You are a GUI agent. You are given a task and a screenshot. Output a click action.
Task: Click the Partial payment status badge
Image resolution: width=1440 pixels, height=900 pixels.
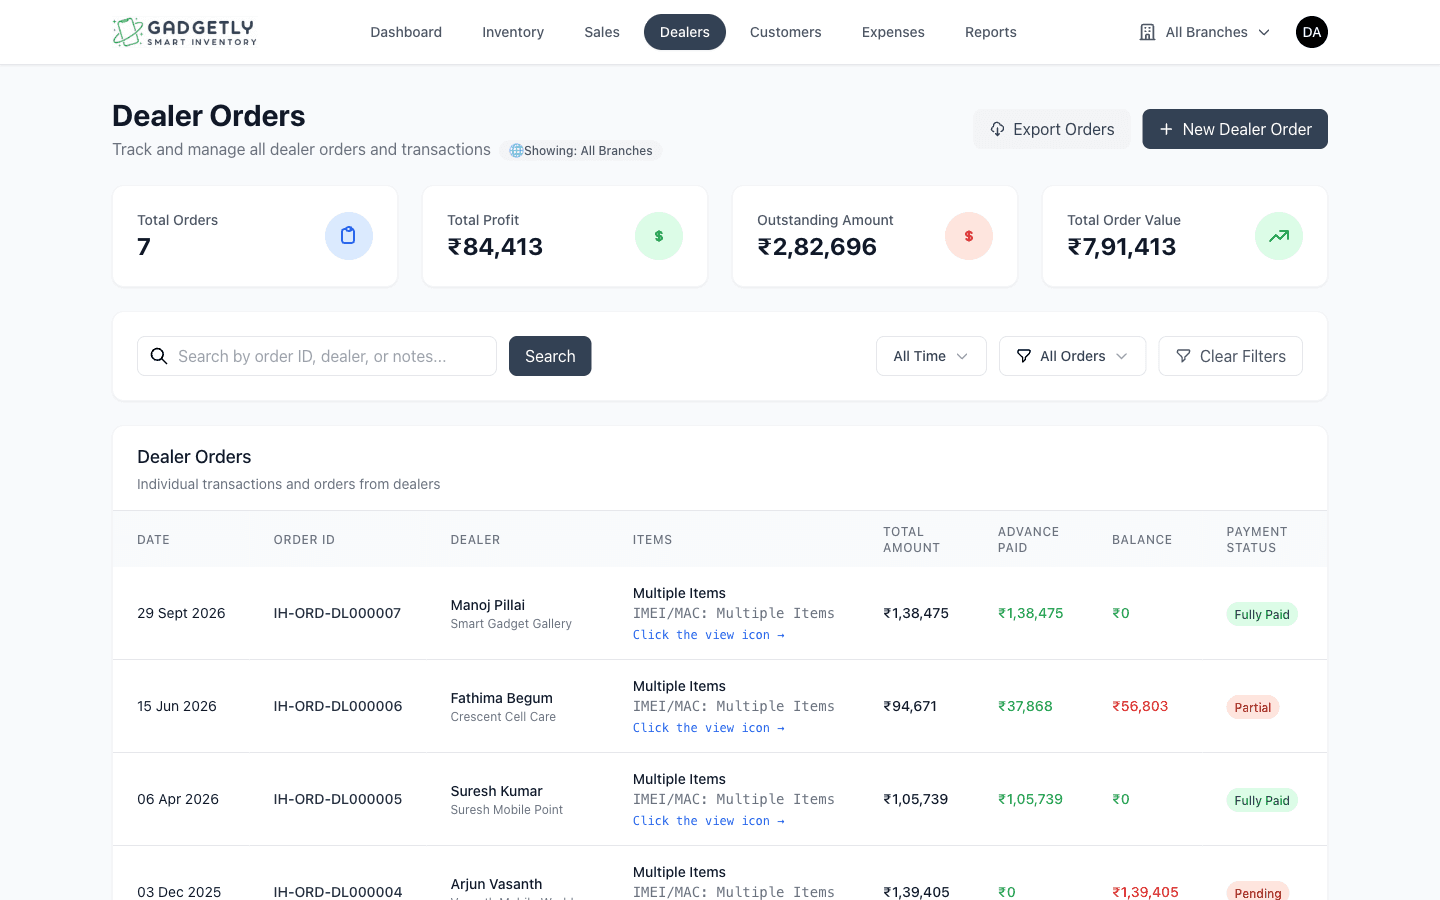tap(1253, 707)
